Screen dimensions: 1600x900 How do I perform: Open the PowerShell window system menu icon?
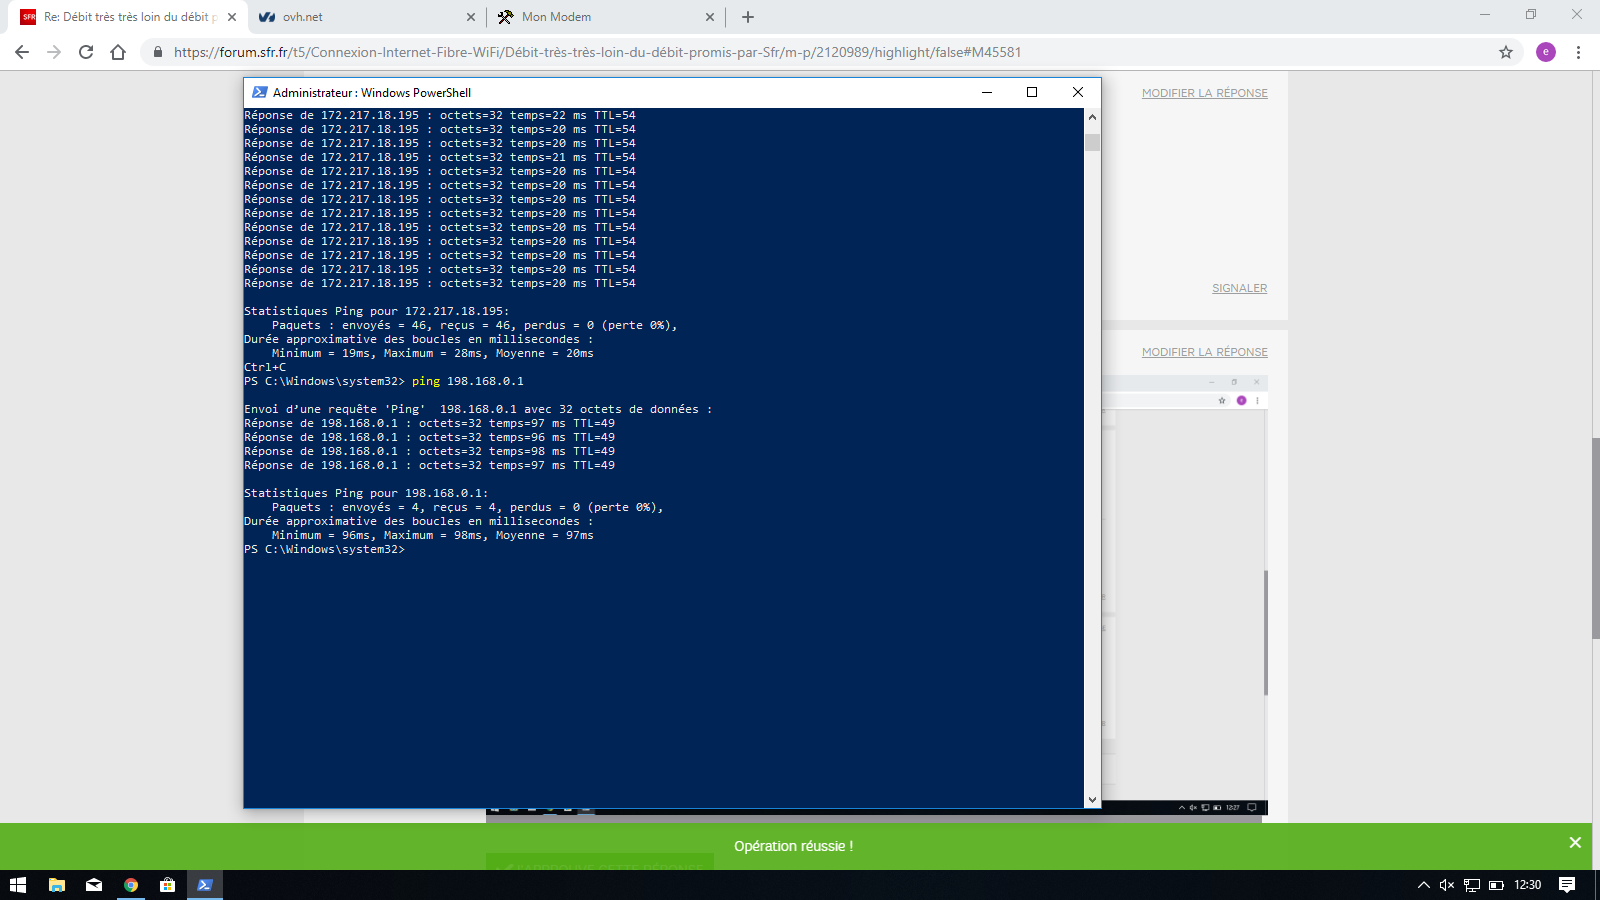click(260, 92)
